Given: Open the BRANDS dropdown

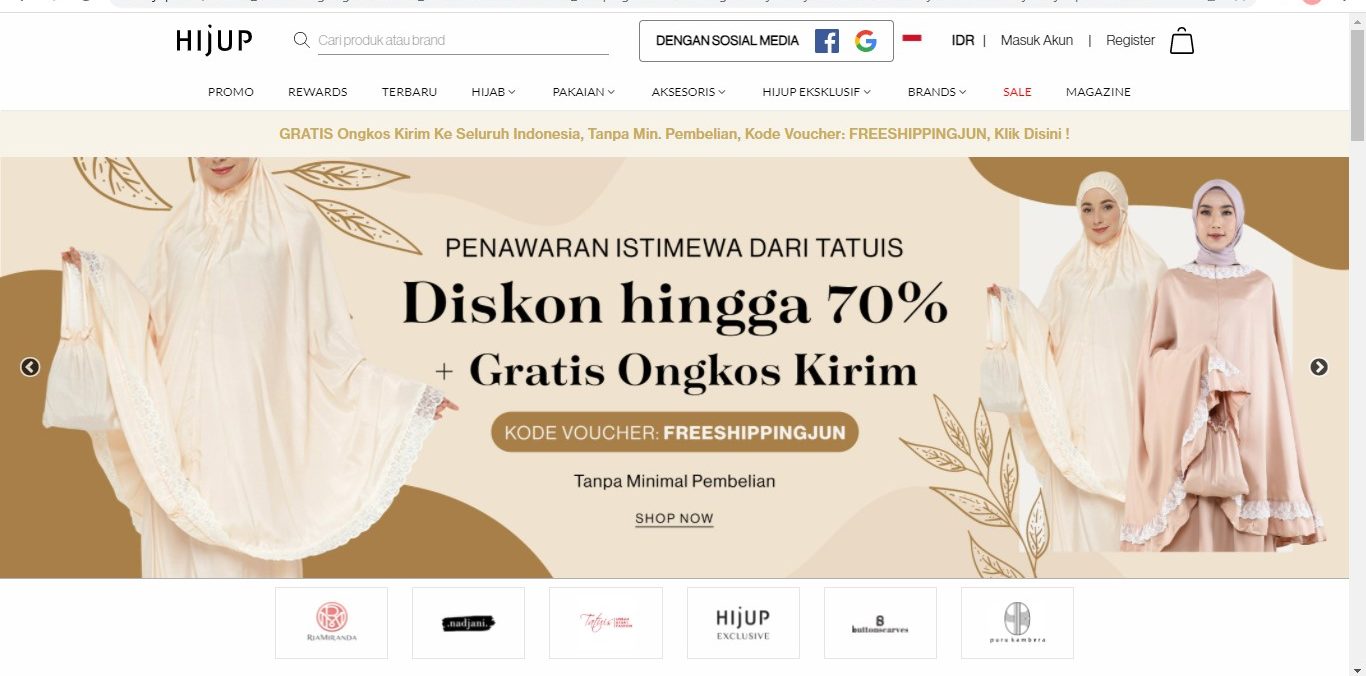Looking at the screenshot, I should (x=937, y=92).
